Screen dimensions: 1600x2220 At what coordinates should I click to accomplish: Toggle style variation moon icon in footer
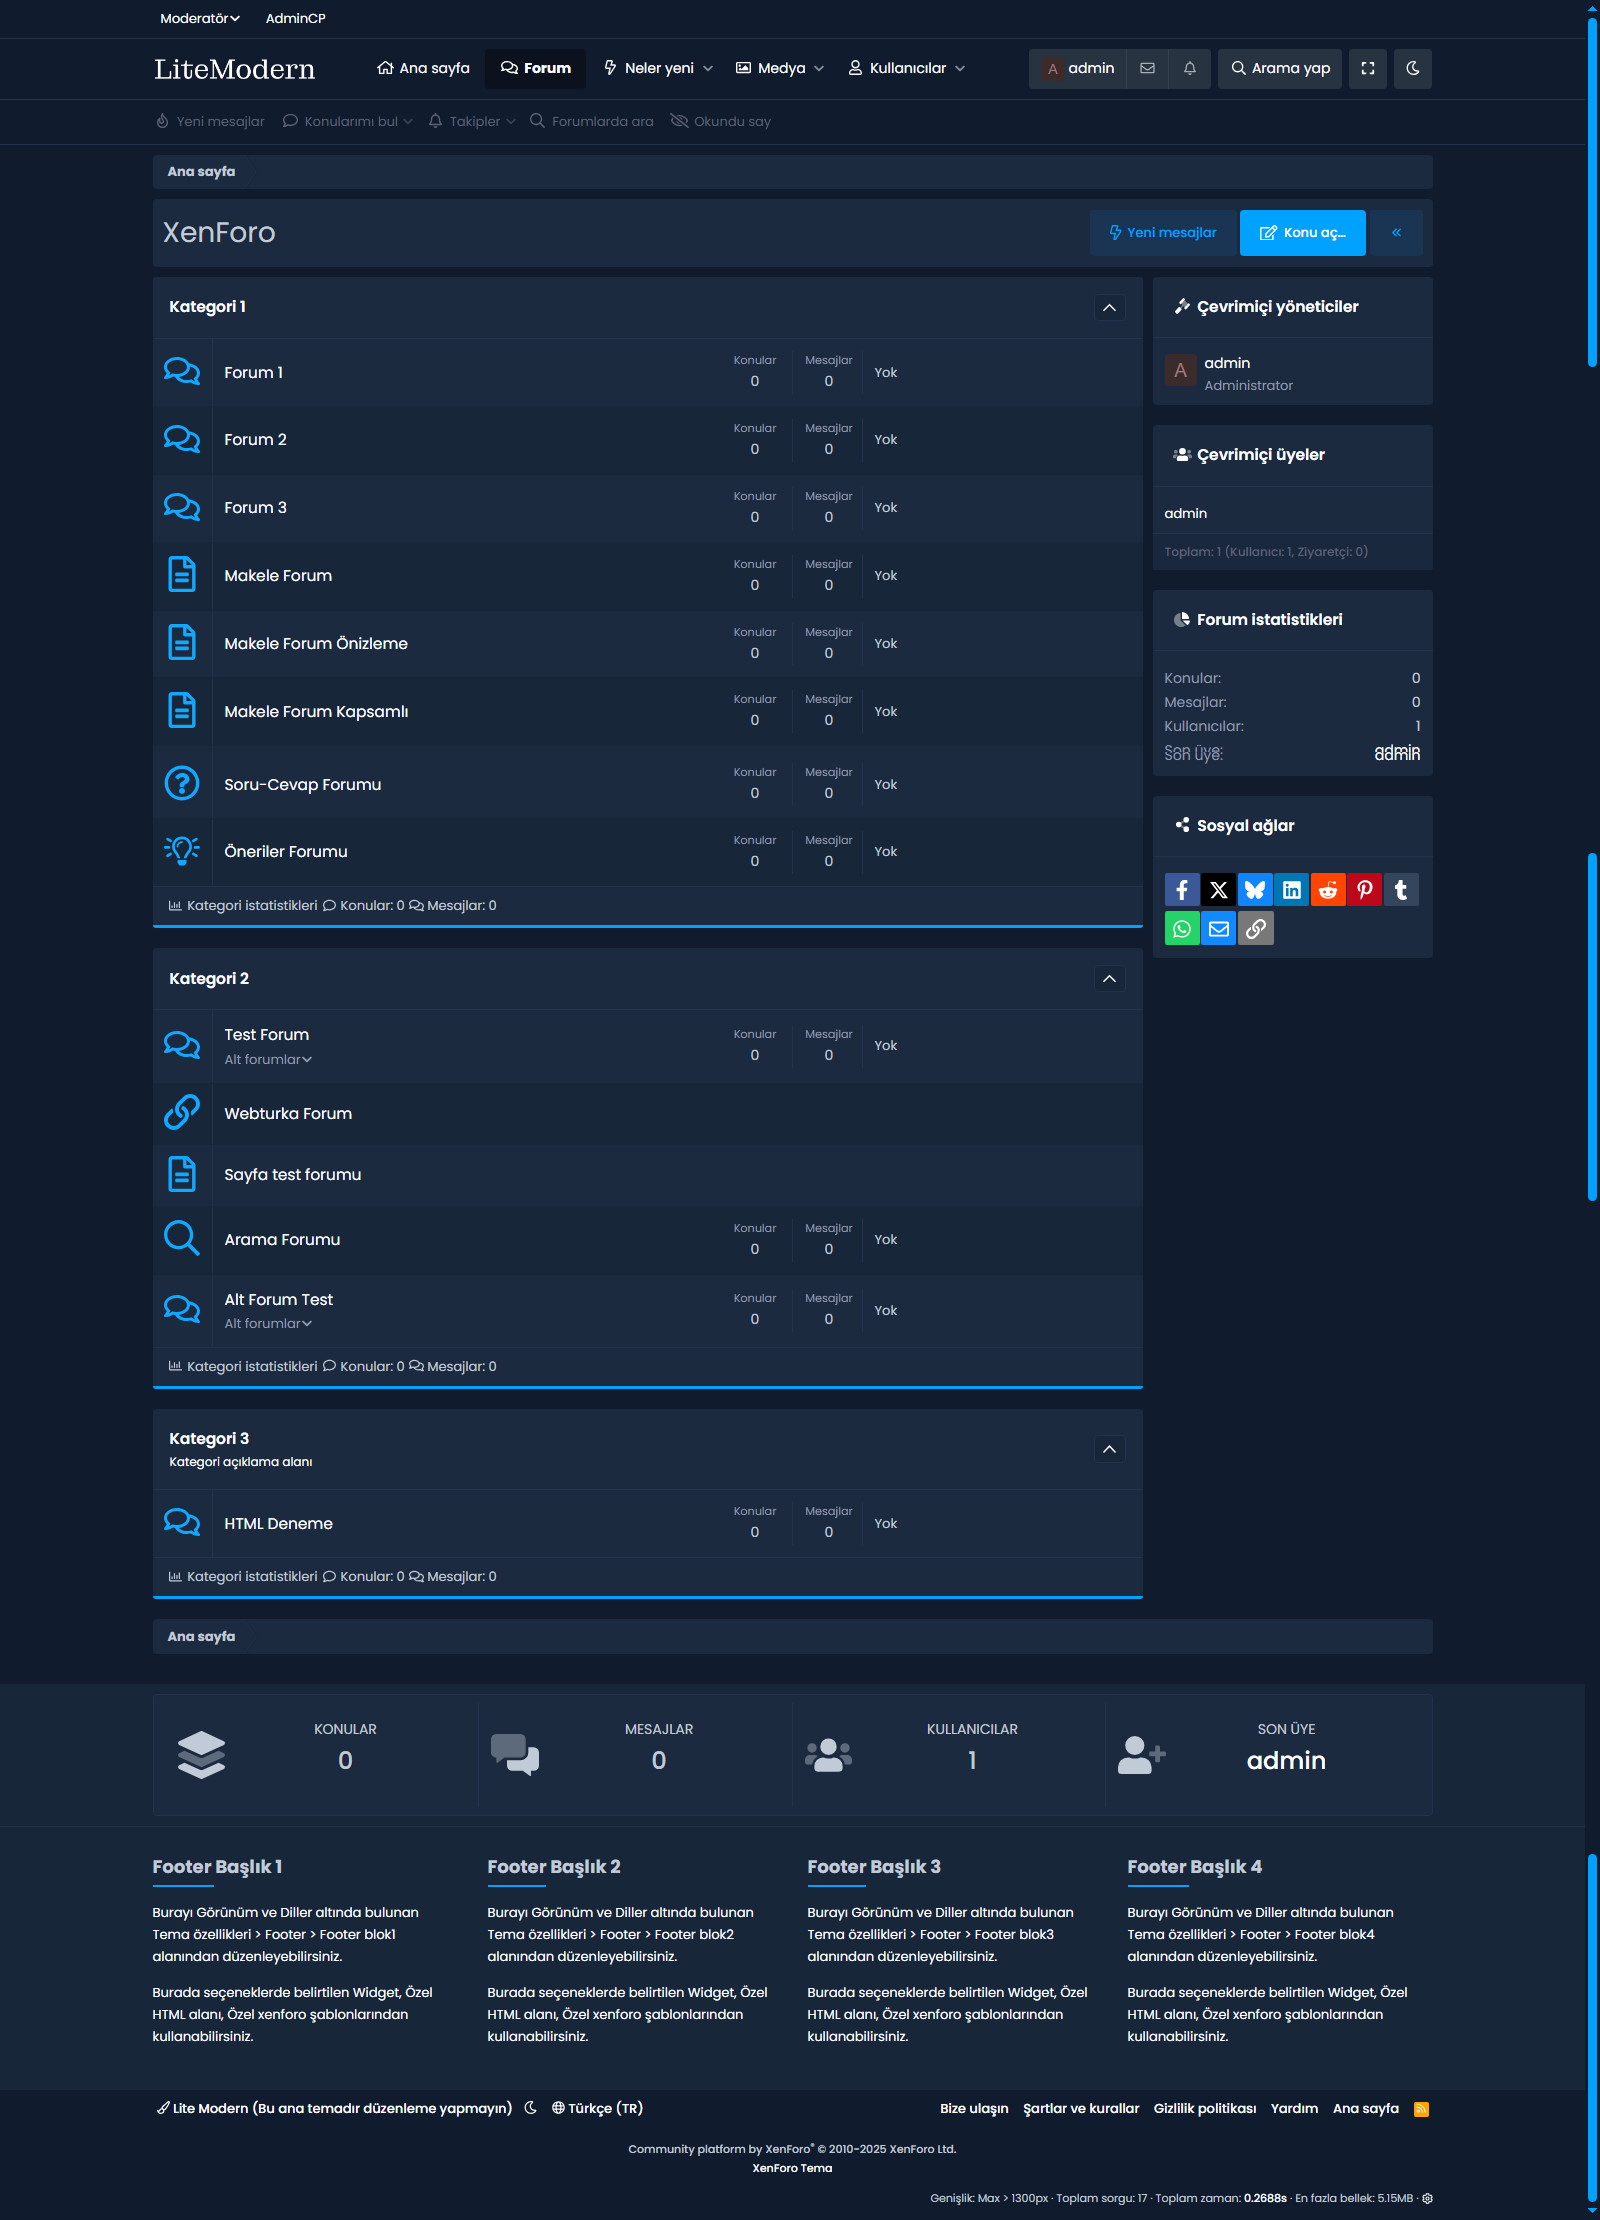pyautogui.click(x=531, y=2108)
